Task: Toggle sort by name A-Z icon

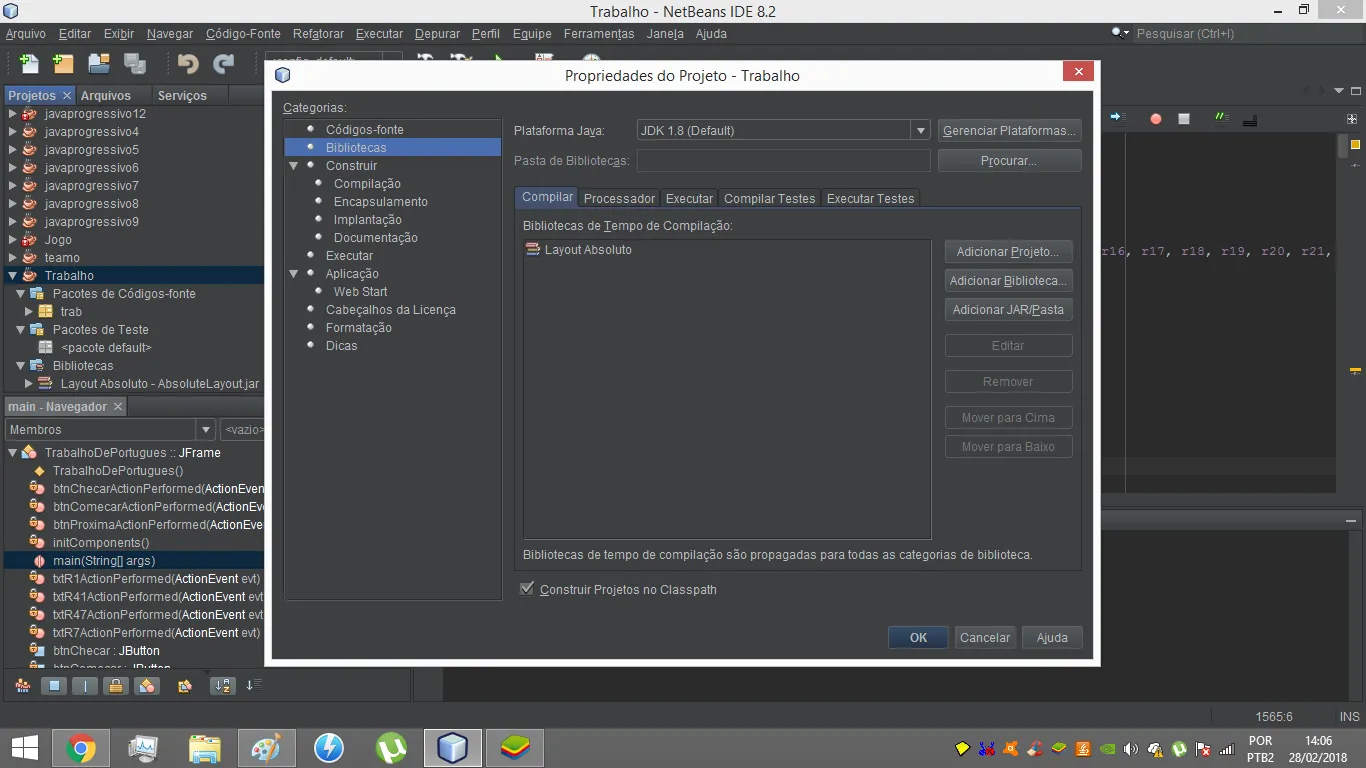Action: (223, 686)
